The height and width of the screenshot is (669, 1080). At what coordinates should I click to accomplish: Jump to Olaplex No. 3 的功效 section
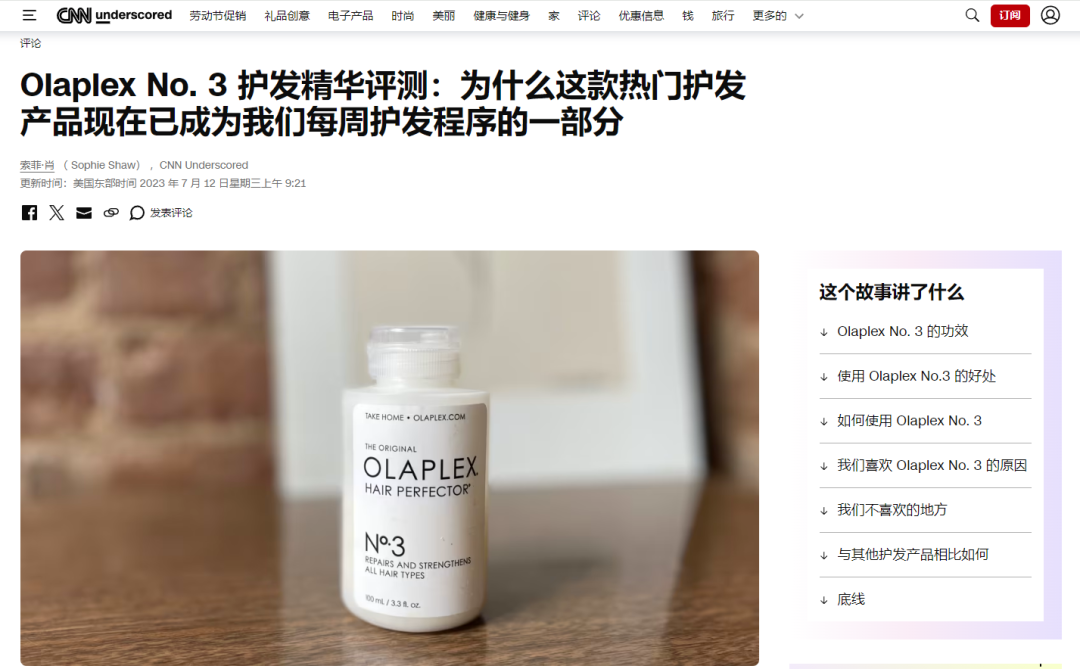[902, 331]
